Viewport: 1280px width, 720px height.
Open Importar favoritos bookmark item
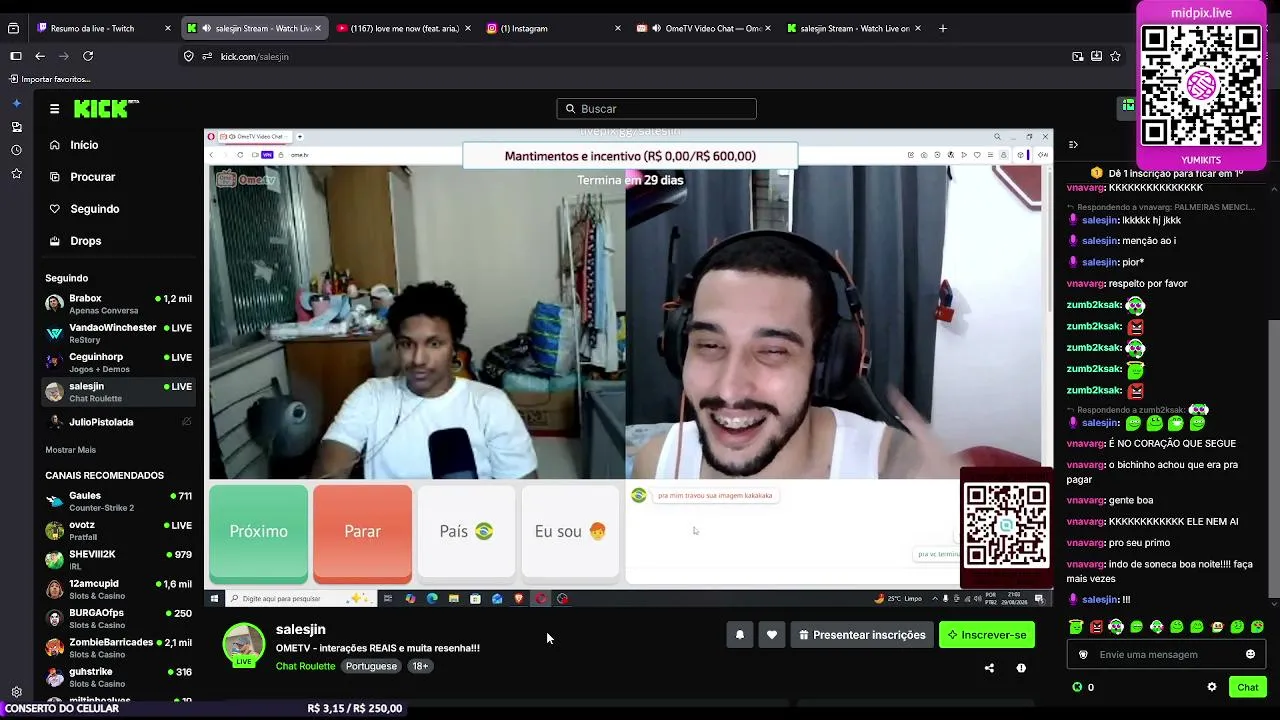[49, 79]
